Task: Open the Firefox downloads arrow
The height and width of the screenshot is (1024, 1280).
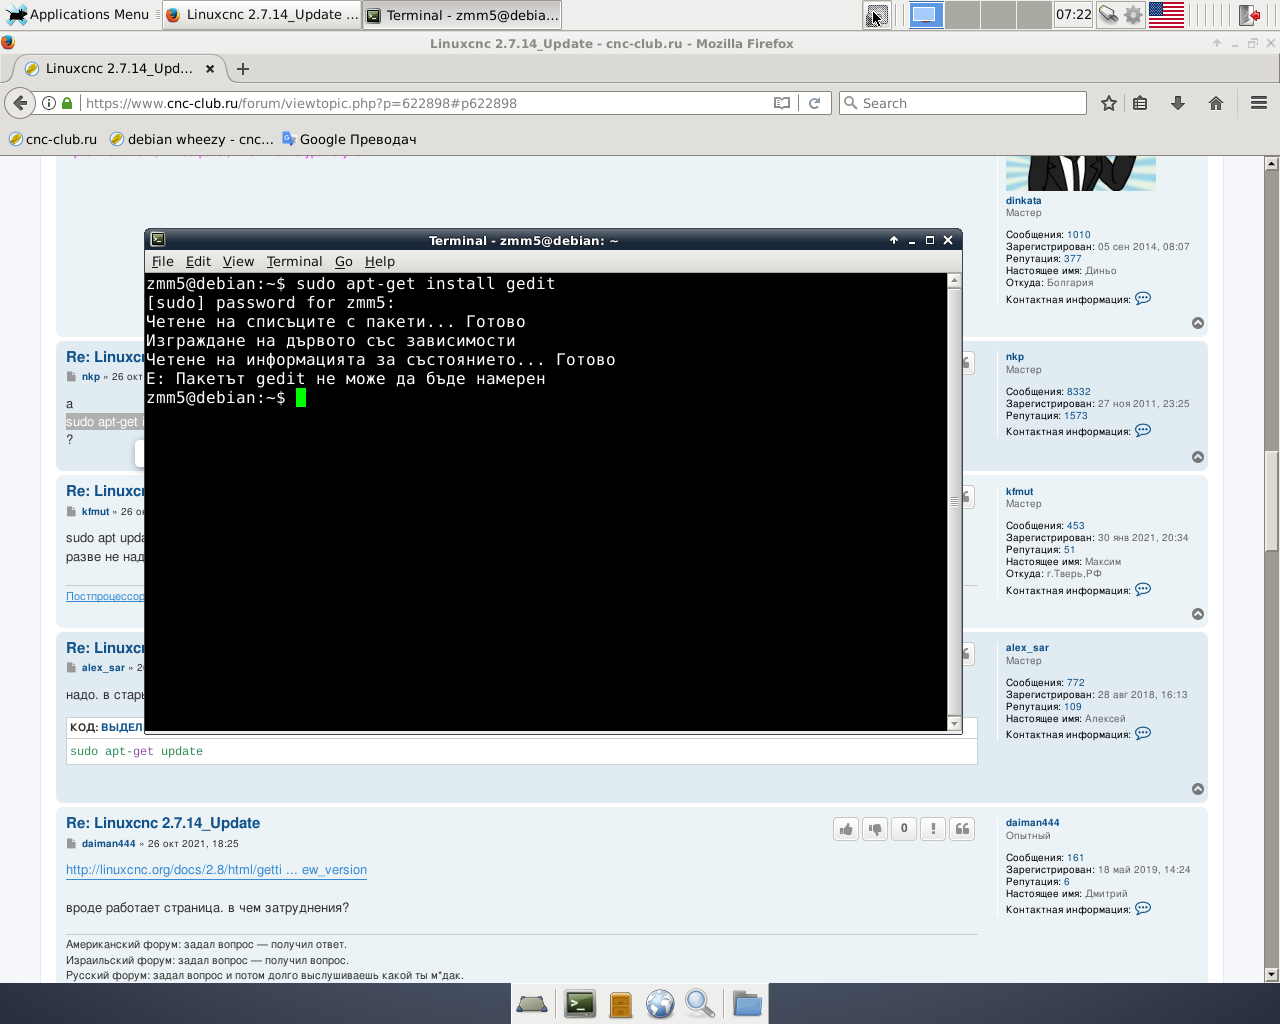Action: pos(1178,103)
